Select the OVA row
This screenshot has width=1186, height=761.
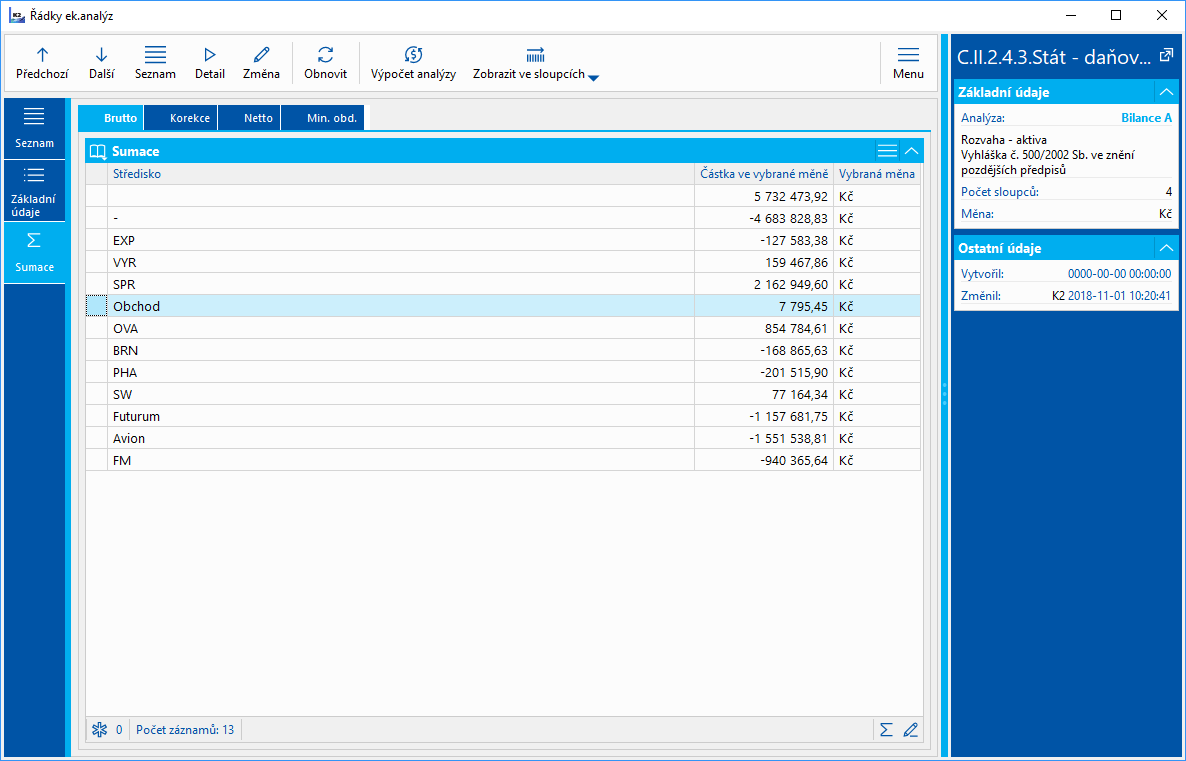[503, 328]
